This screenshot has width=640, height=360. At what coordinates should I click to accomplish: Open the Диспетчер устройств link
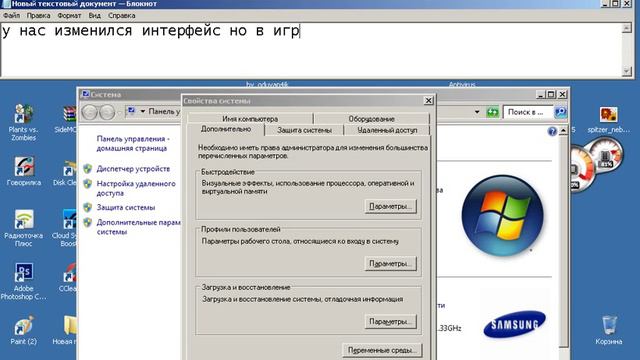click(133, 169)
